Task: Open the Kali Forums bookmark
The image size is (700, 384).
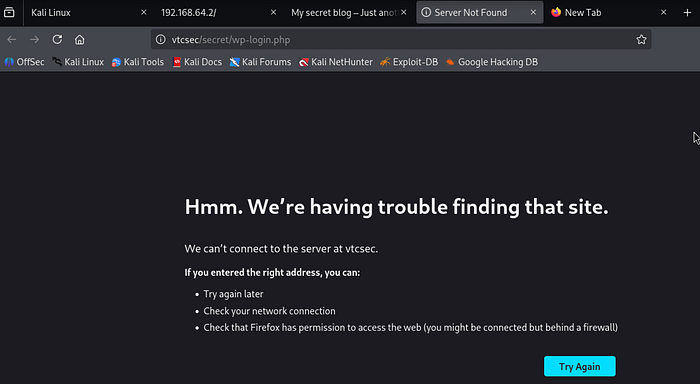Action: (x=260, y=62)
